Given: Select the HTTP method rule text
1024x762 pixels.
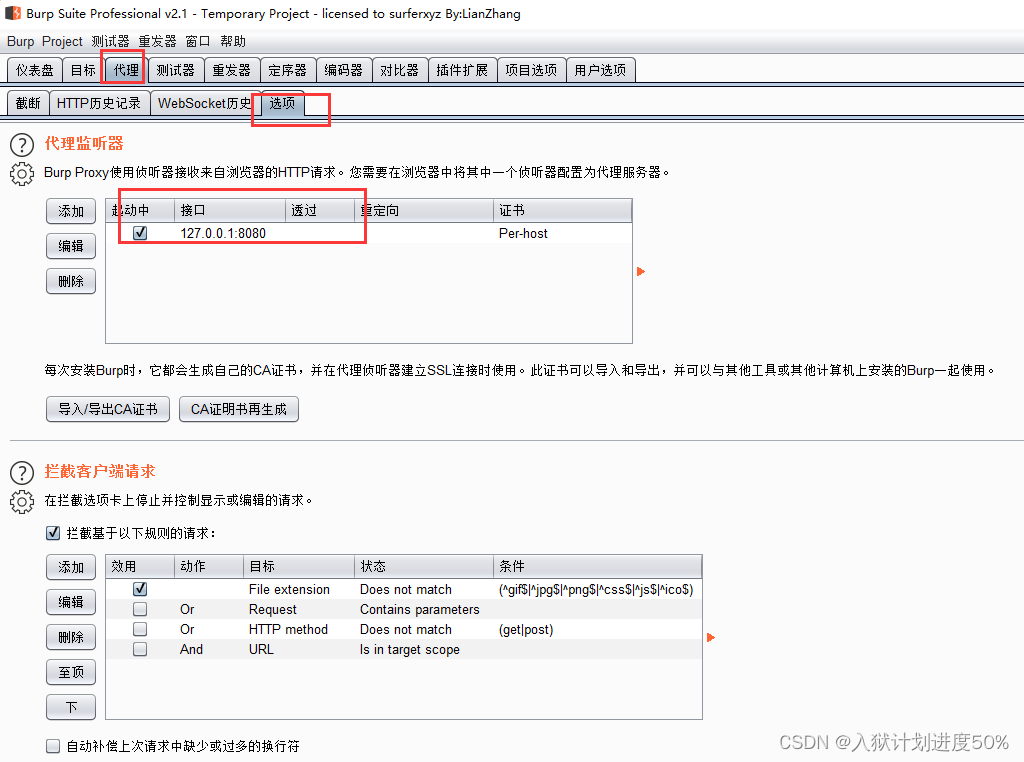Looking at the screenshot, I should tap(288, 629).
